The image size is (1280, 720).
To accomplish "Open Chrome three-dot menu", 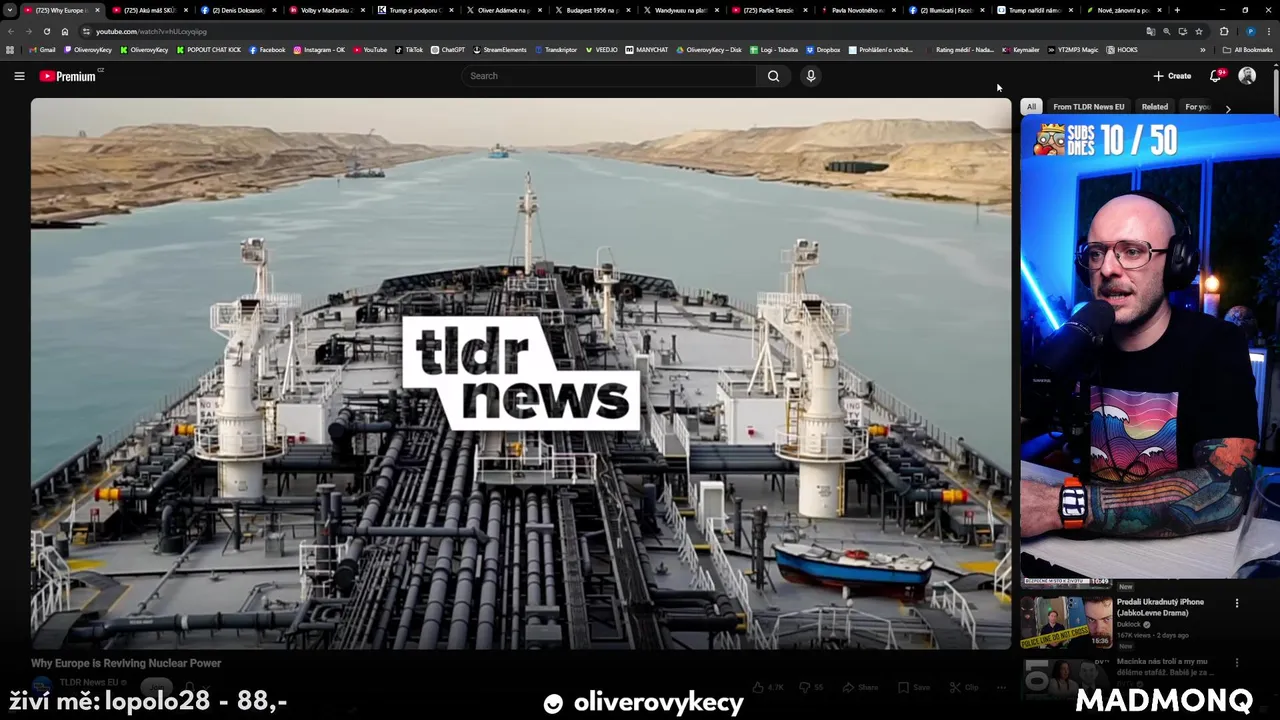I will click(1269, 31).
